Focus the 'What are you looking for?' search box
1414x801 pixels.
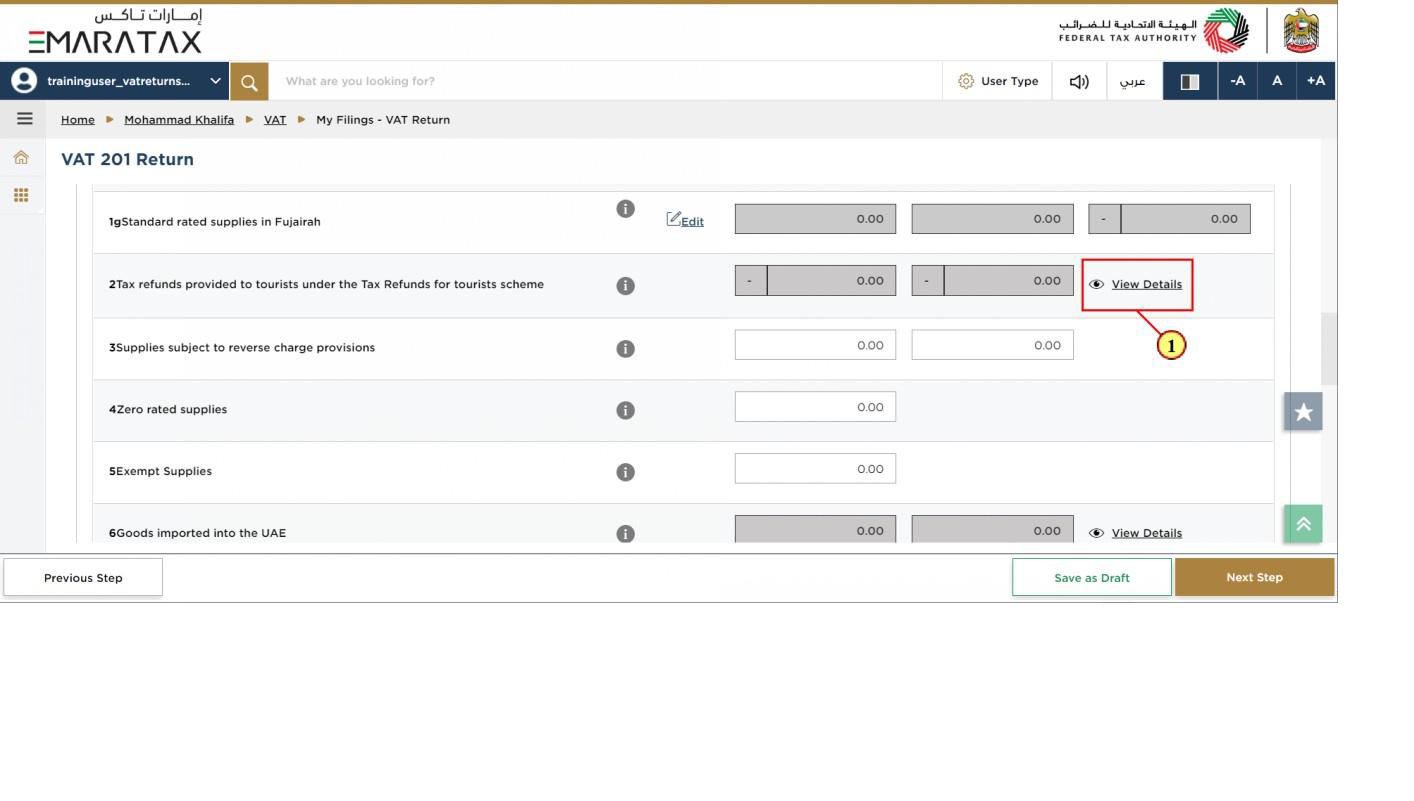[x=605, y=81]
